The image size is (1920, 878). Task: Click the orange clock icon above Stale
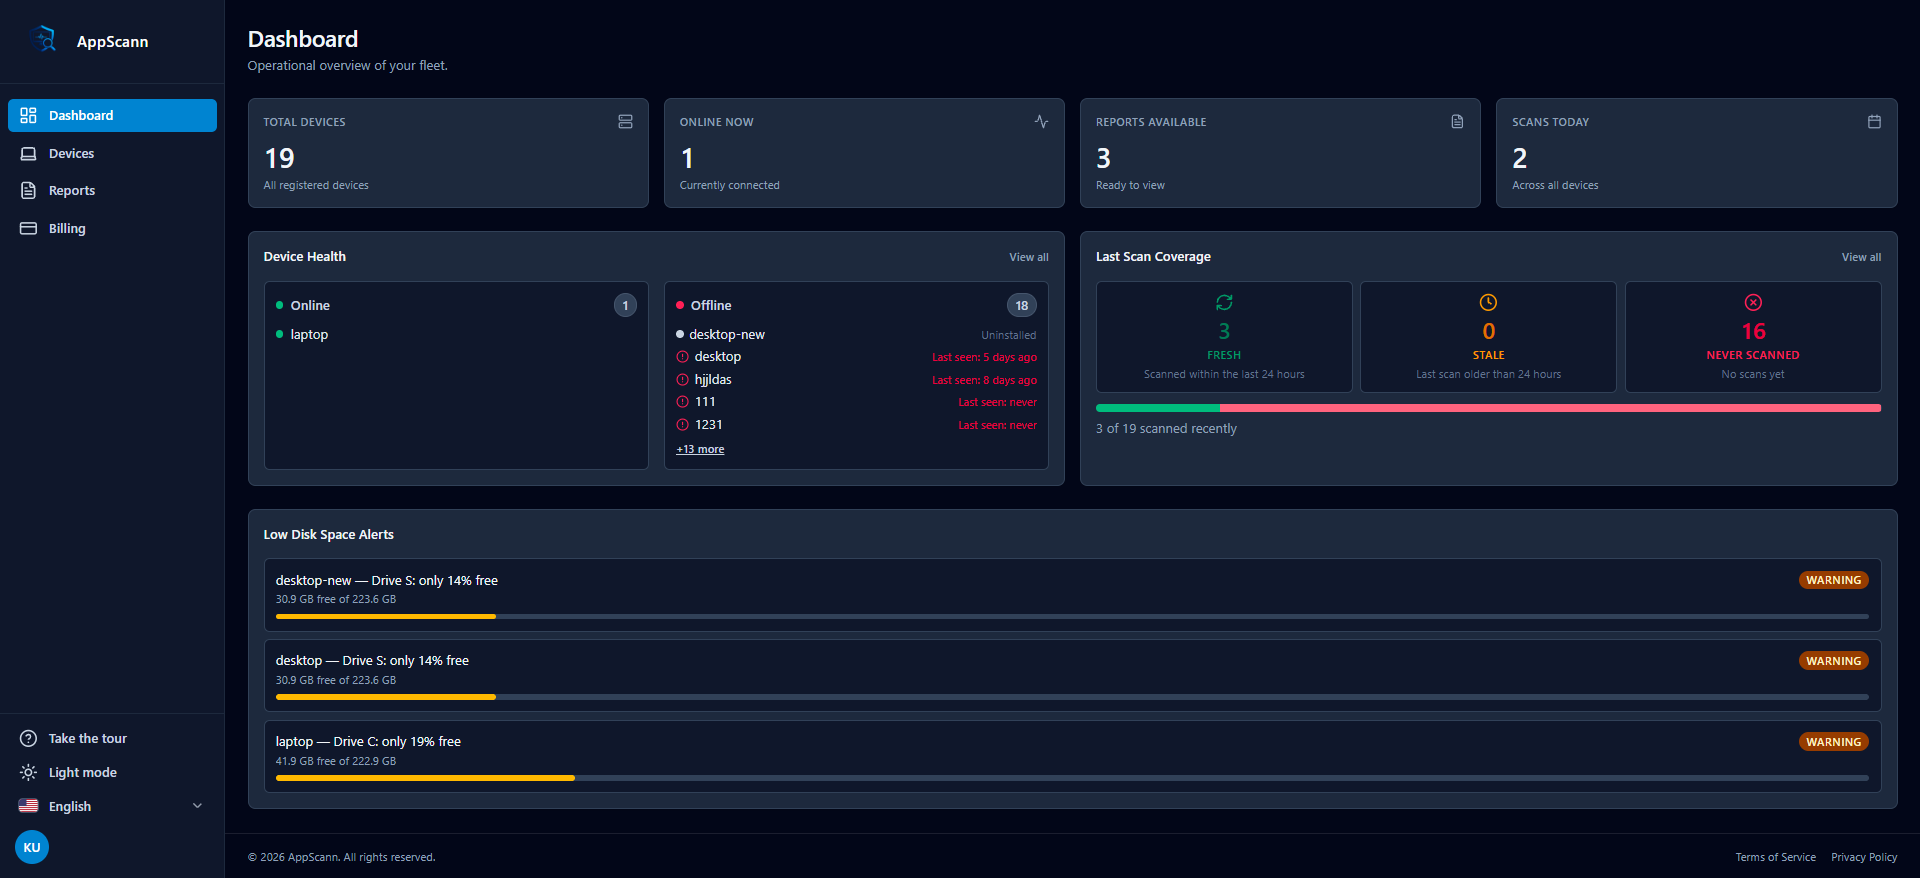coord(1488,302)
